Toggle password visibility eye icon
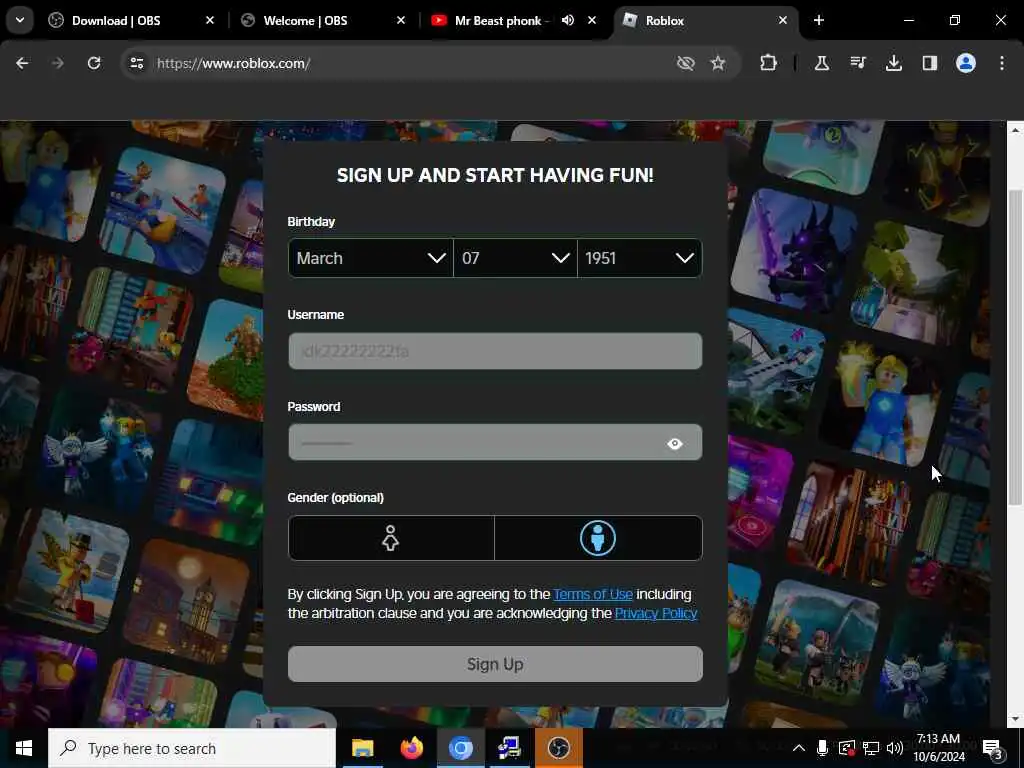Screen dimensions: 1024x768 click(x=675, y=443)
